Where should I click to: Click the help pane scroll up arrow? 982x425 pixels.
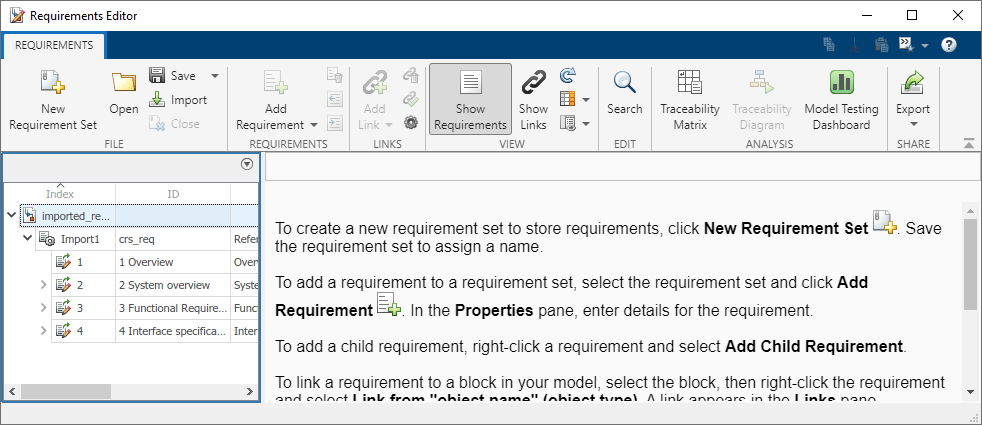coord(969,210)
